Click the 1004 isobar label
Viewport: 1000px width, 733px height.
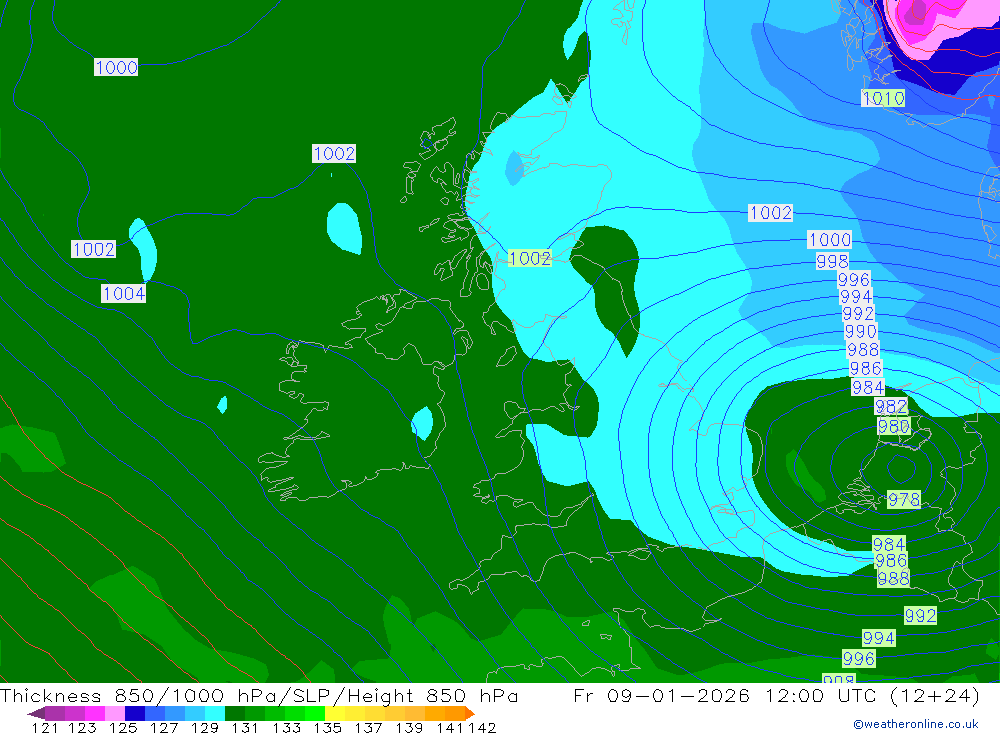click(124, 293)
